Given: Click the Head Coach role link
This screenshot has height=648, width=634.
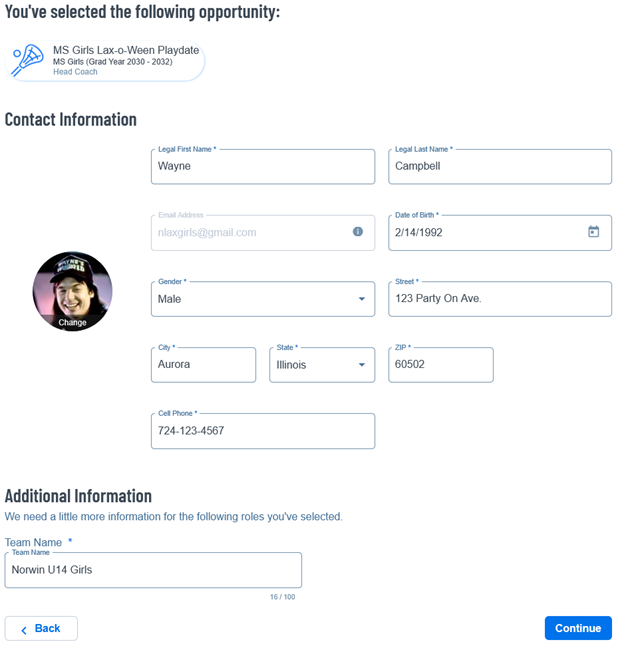Looking at the screenshot, I should 75,72.
